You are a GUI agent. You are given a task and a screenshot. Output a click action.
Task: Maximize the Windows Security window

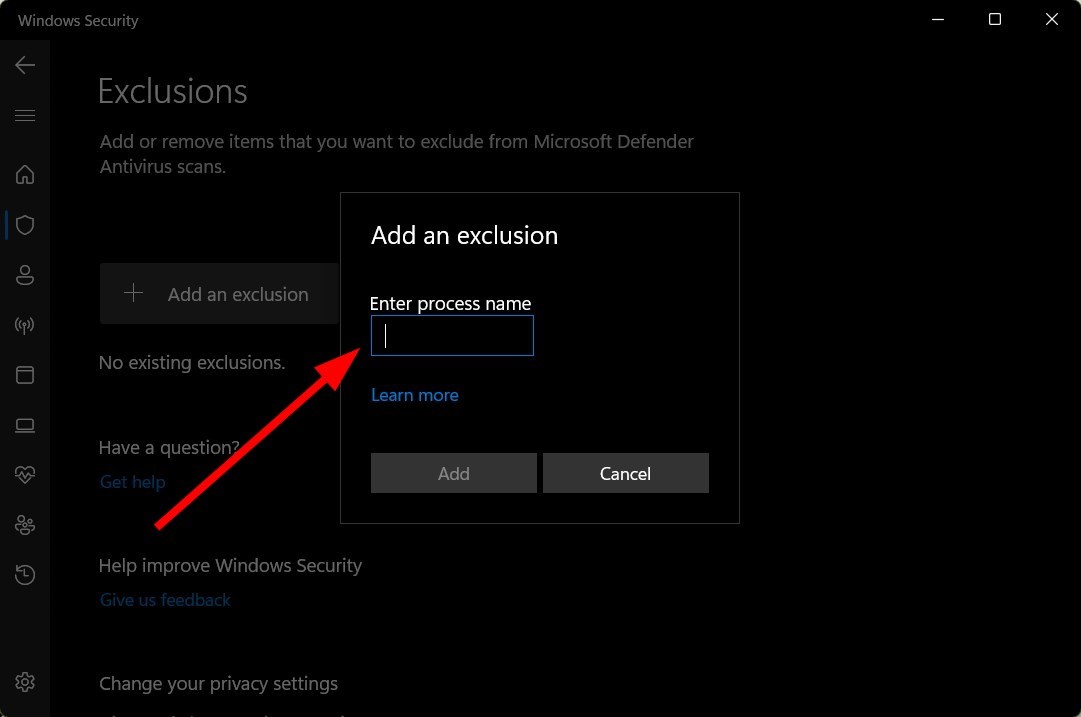pyautogui.click(x=995, y=19)
